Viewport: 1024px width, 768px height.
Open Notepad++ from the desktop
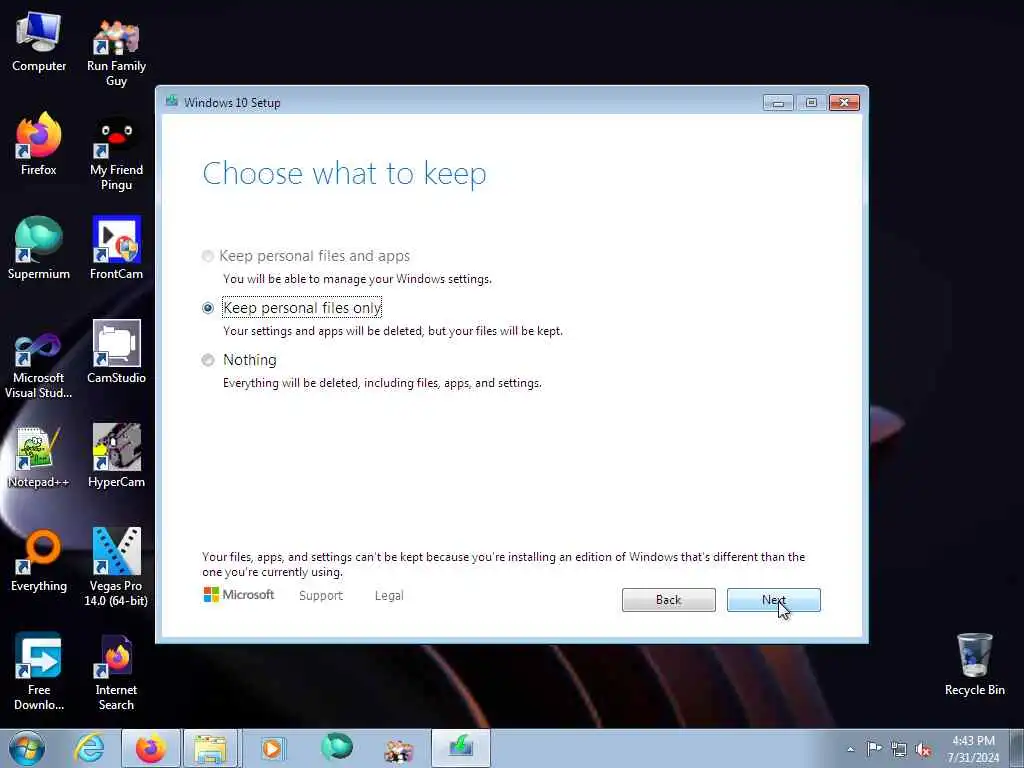(x=39, y=457)
